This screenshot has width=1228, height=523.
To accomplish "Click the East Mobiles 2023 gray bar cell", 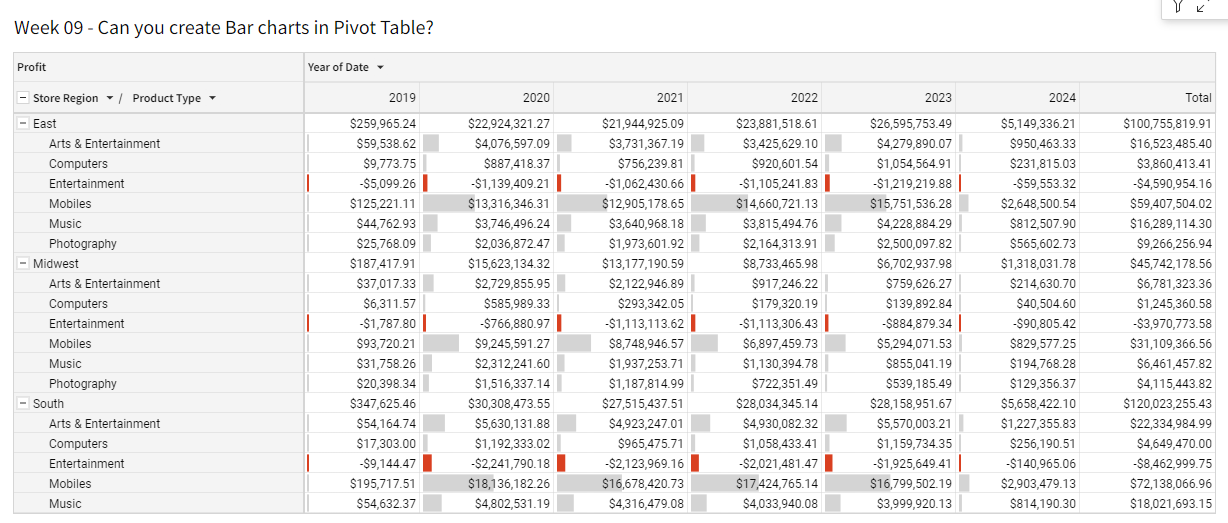I will click(x=889, y=203).
